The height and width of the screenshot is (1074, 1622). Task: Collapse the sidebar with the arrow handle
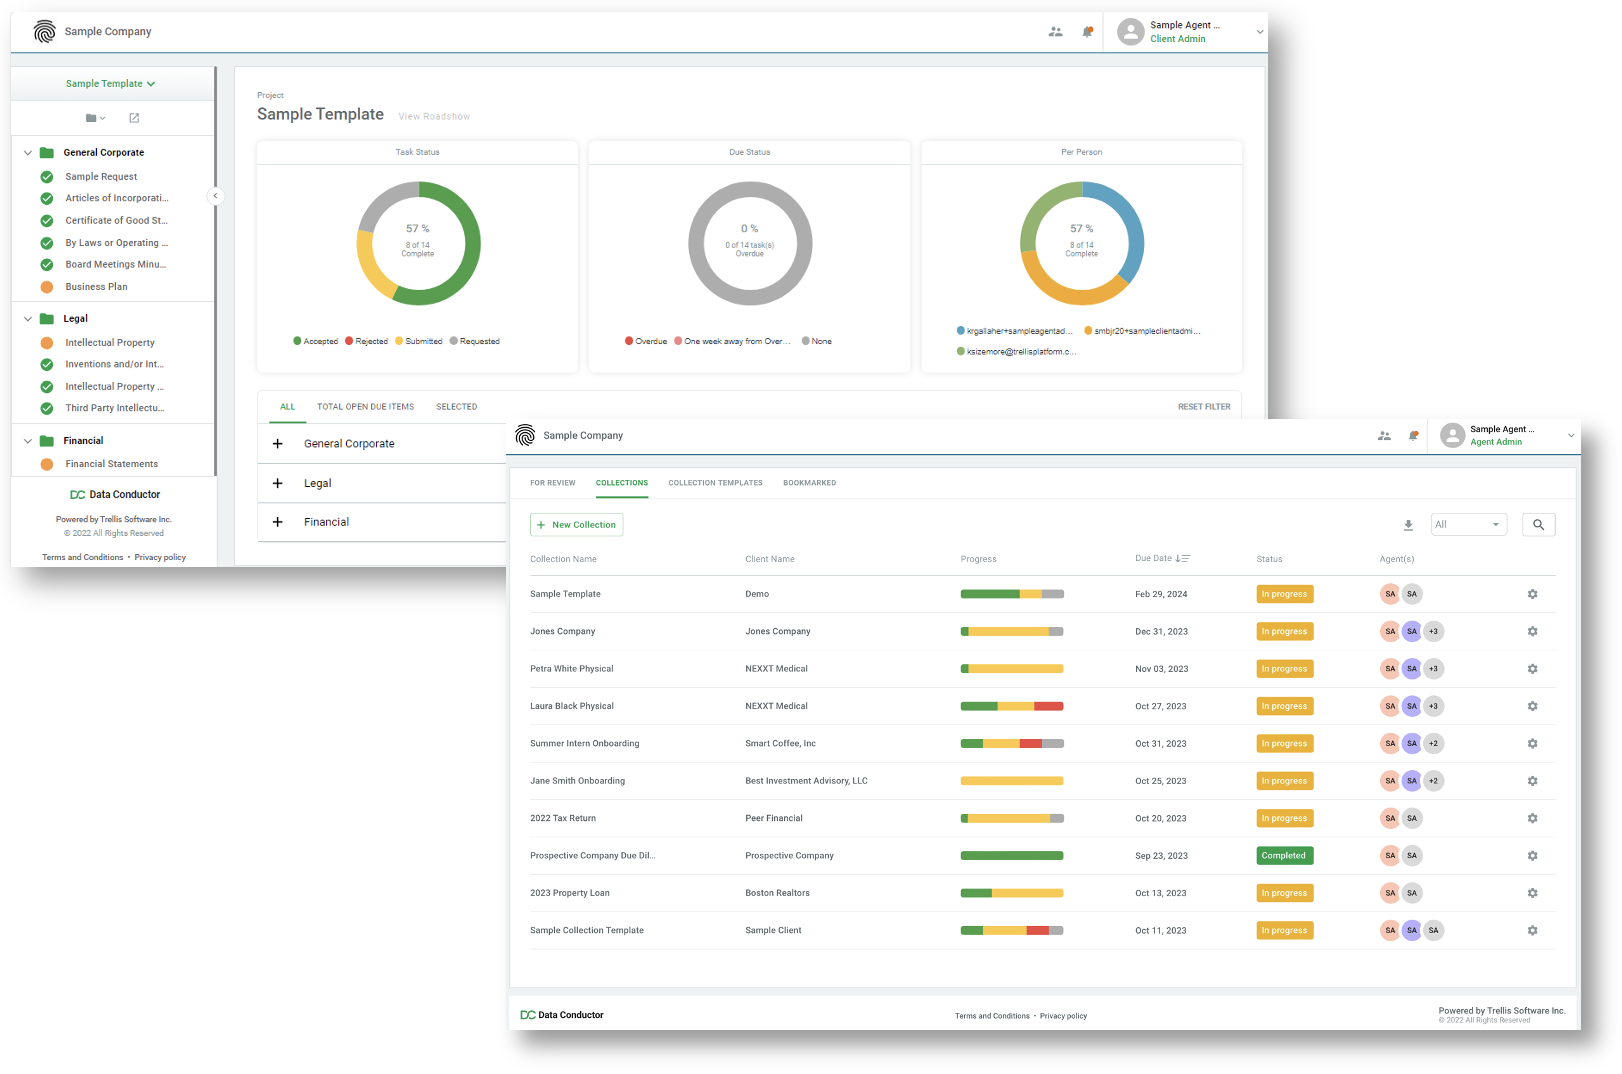tap(215, 196)
